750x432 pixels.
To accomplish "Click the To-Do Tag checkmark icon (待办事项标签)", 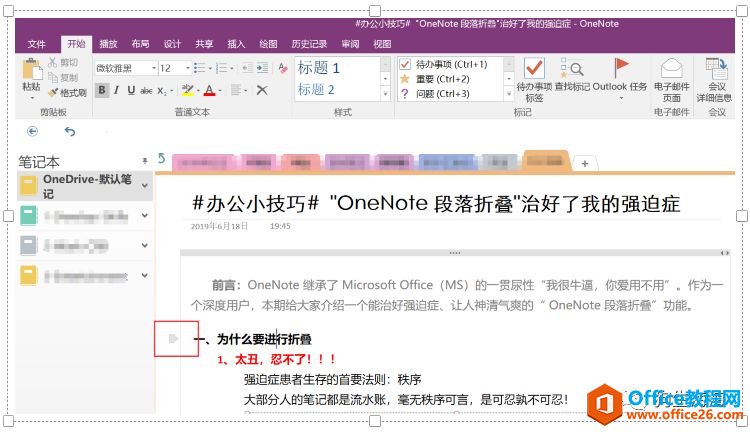I will coord(534,68).
